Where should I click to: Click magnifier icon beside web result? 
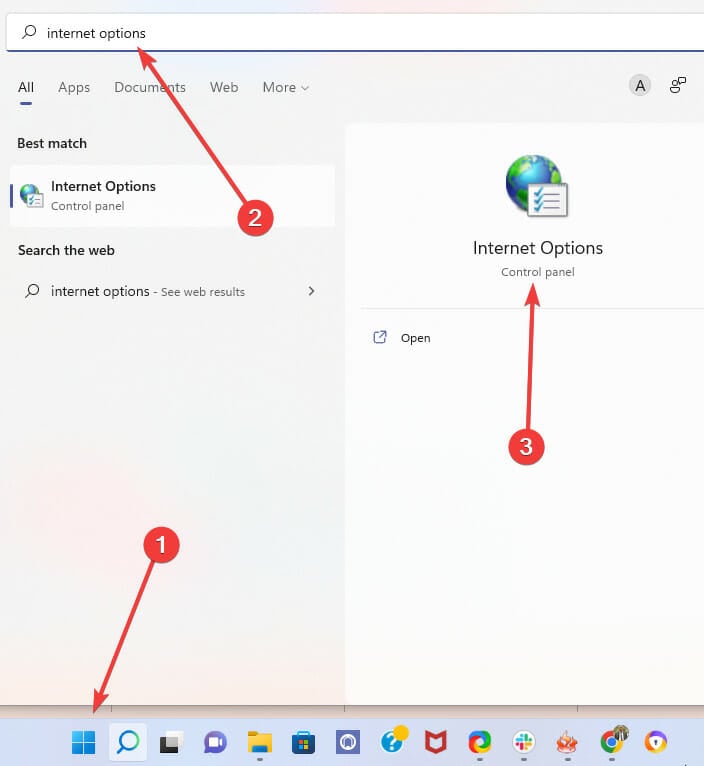[x=32, y=291]
